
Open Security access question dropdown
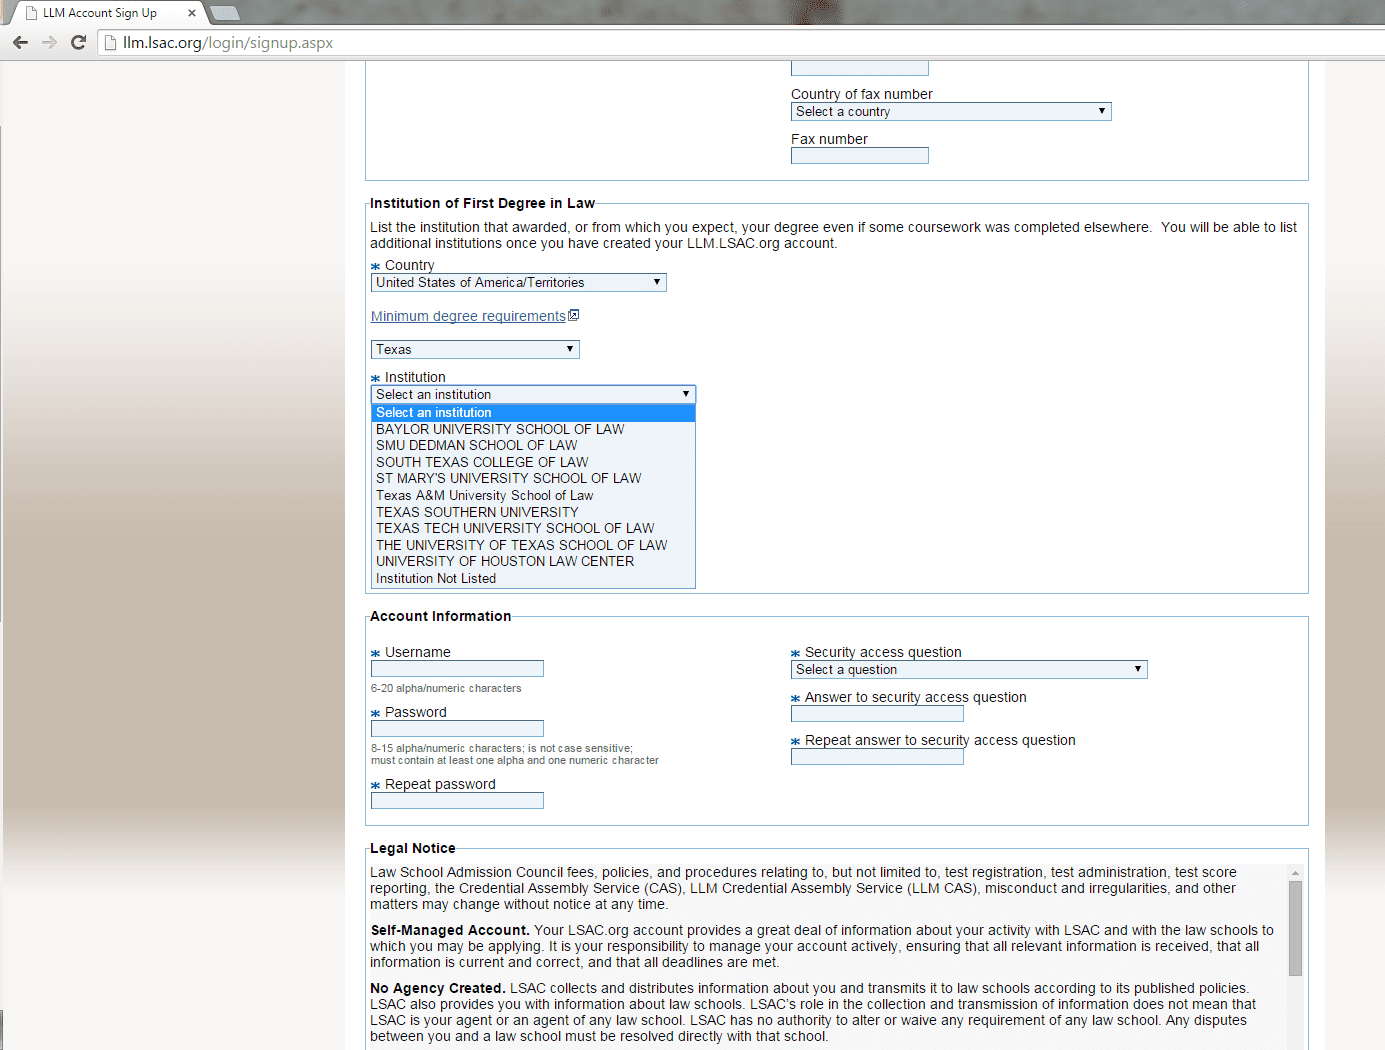tap(969, 670)
